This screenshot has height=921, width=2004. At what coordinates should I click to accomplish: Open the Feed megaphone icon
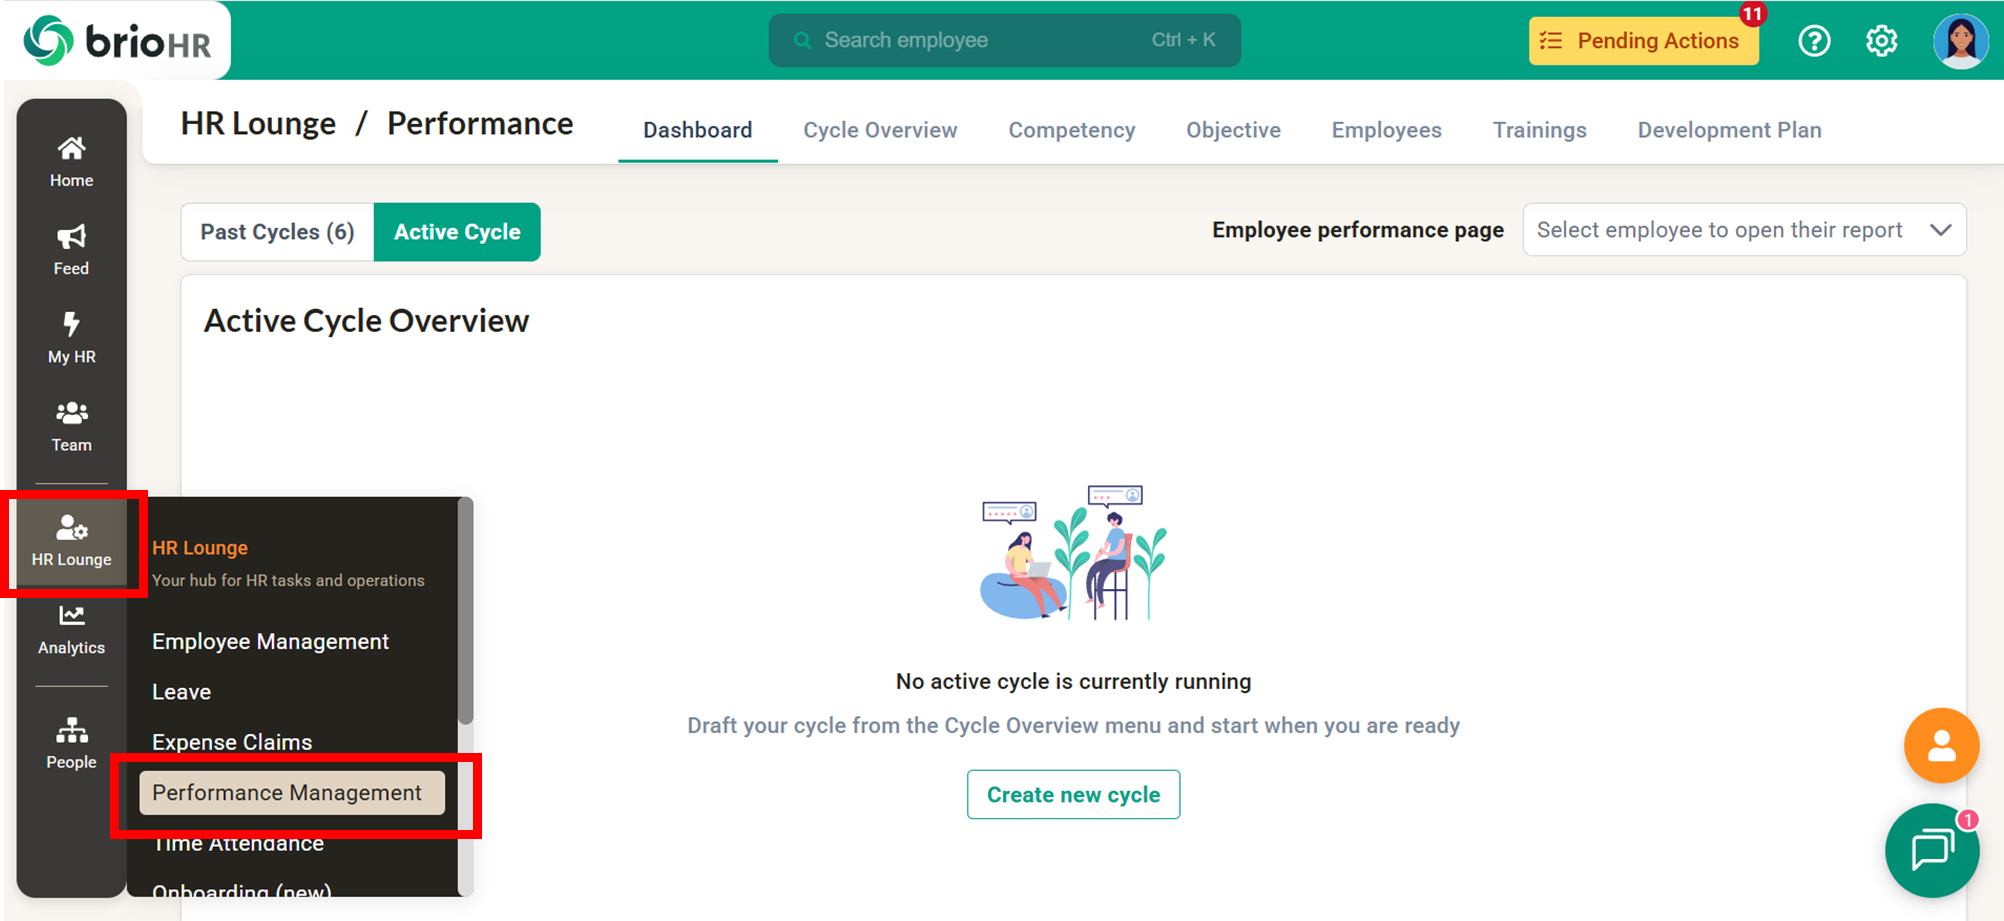click(x=71, y=249)
